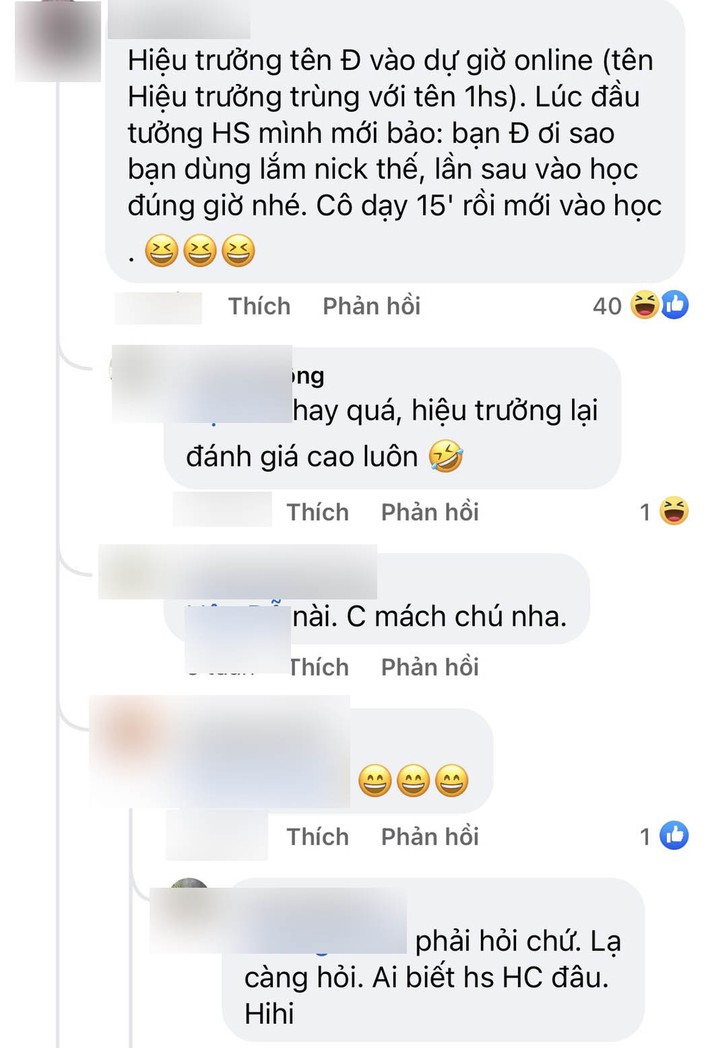Click Phản hồi under the three grinning emojis comment
The width and height of the screenshot is (710, 1048).
[x=430, y=837]
